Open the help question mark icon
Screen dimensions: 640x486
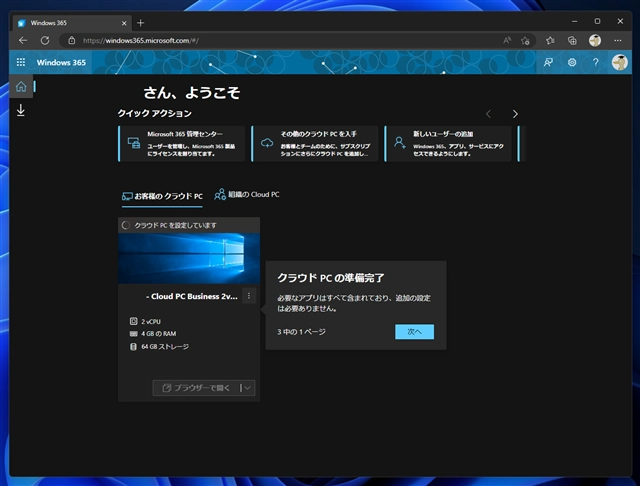point(596,62)
